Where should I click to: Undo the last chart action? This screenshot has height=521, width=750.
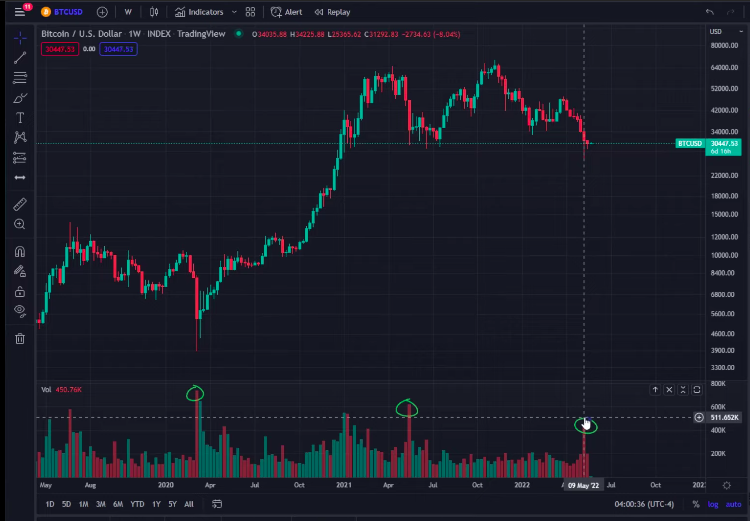pyautogui.click(x=709, y=12)
